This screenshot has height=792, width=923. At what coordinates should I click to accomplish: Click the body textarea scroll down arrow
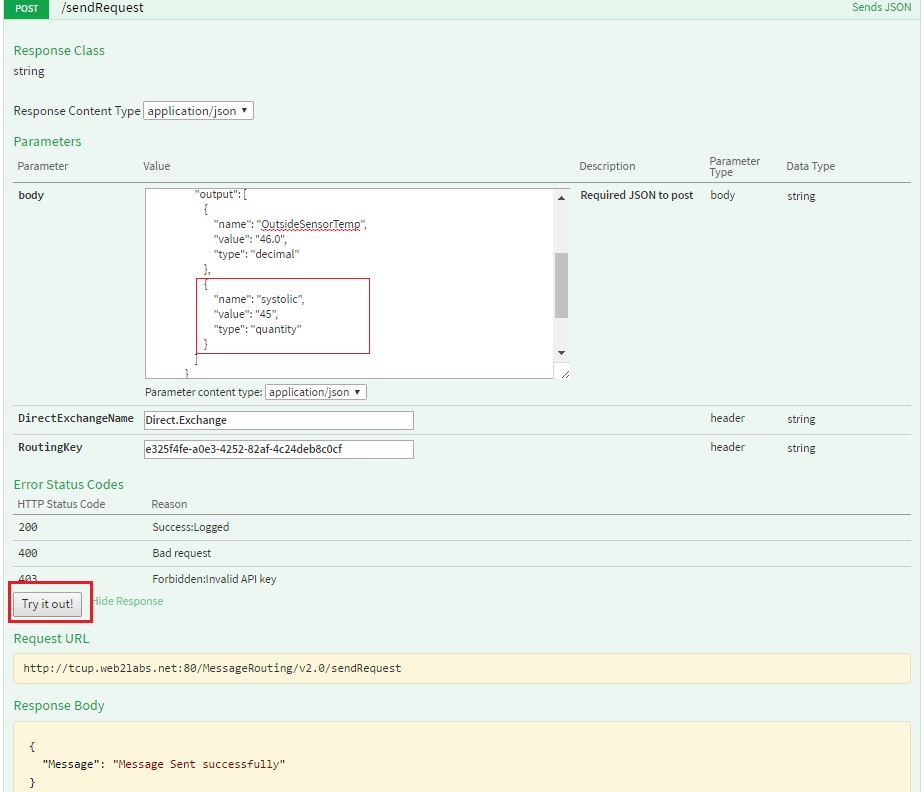pyautogui.click(x=562, y=353)
